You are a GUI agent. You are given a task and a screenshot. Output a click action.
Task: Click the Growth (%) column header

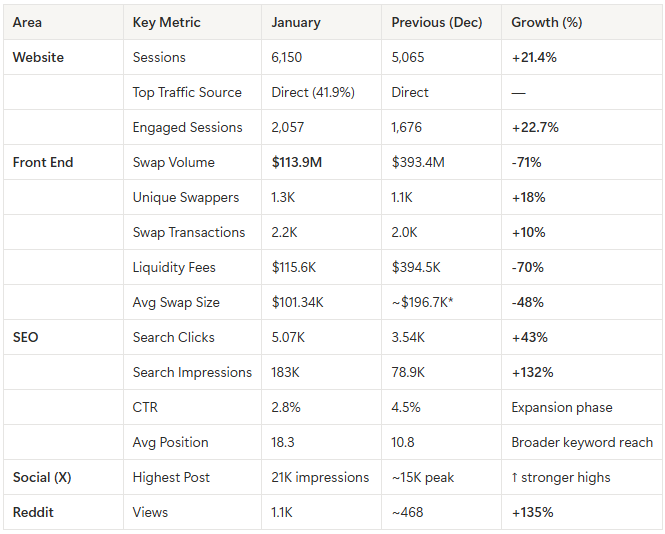547,22
